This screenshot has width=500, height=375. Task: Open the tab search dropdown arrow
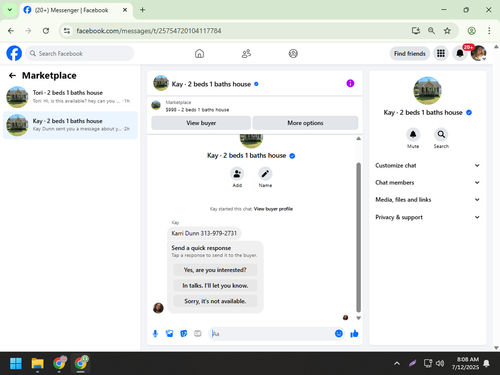click(10, 10)
